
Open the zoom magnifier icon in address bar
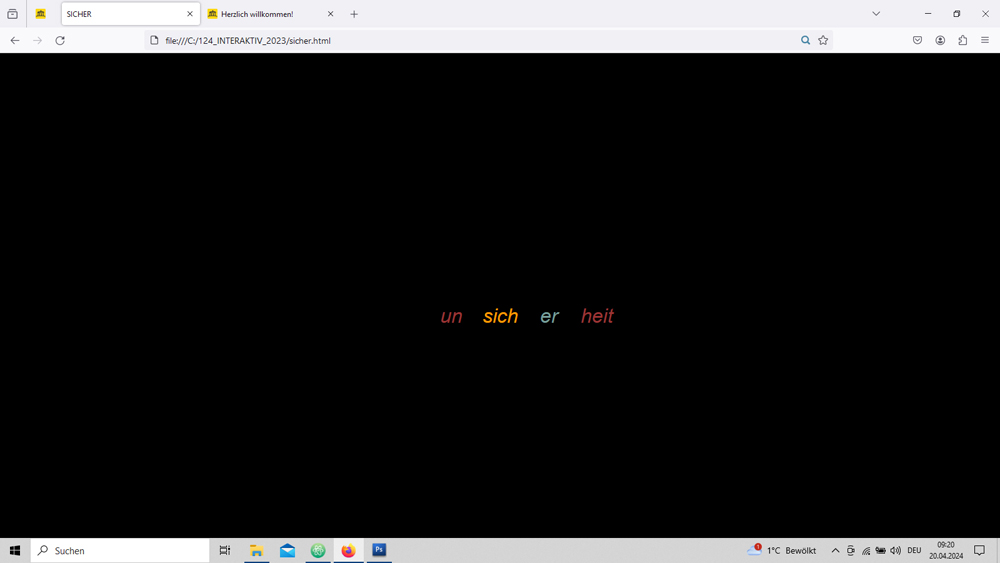(805, 40)
